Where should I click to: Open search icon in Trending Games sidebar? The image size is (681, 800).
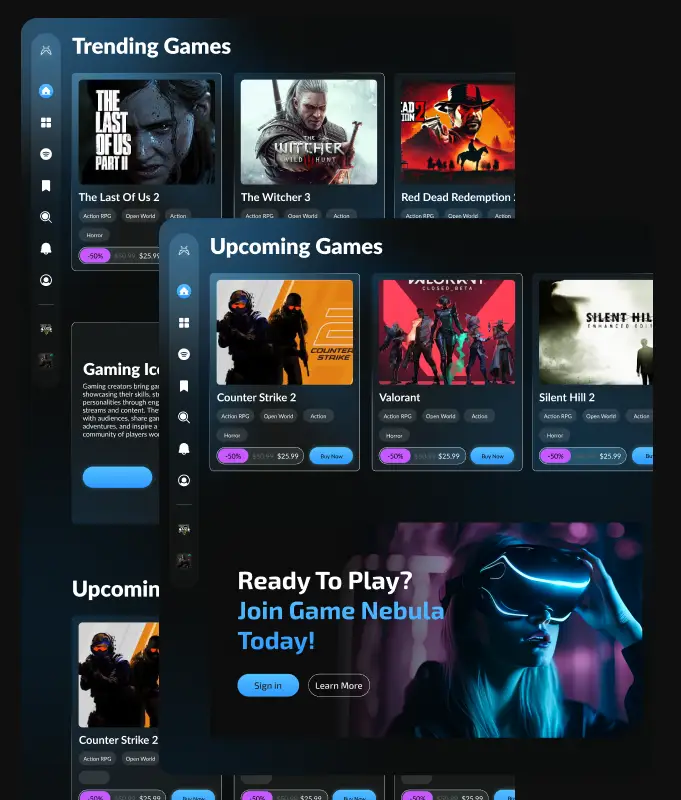tap(46, 217)
